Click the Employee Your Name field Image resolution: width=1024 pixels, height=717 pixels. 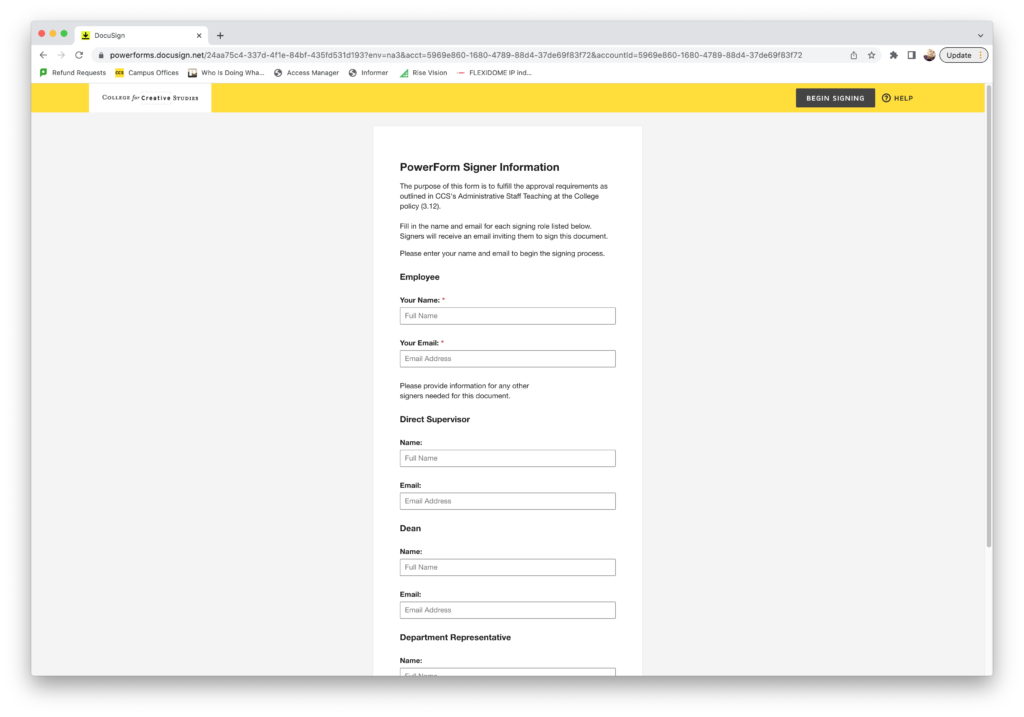click(x=507, y=316)
